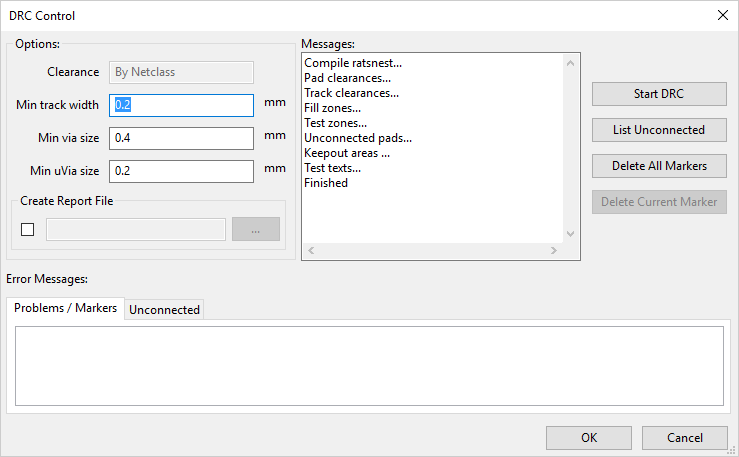Click the report file browse "..." button

[256, 229]
